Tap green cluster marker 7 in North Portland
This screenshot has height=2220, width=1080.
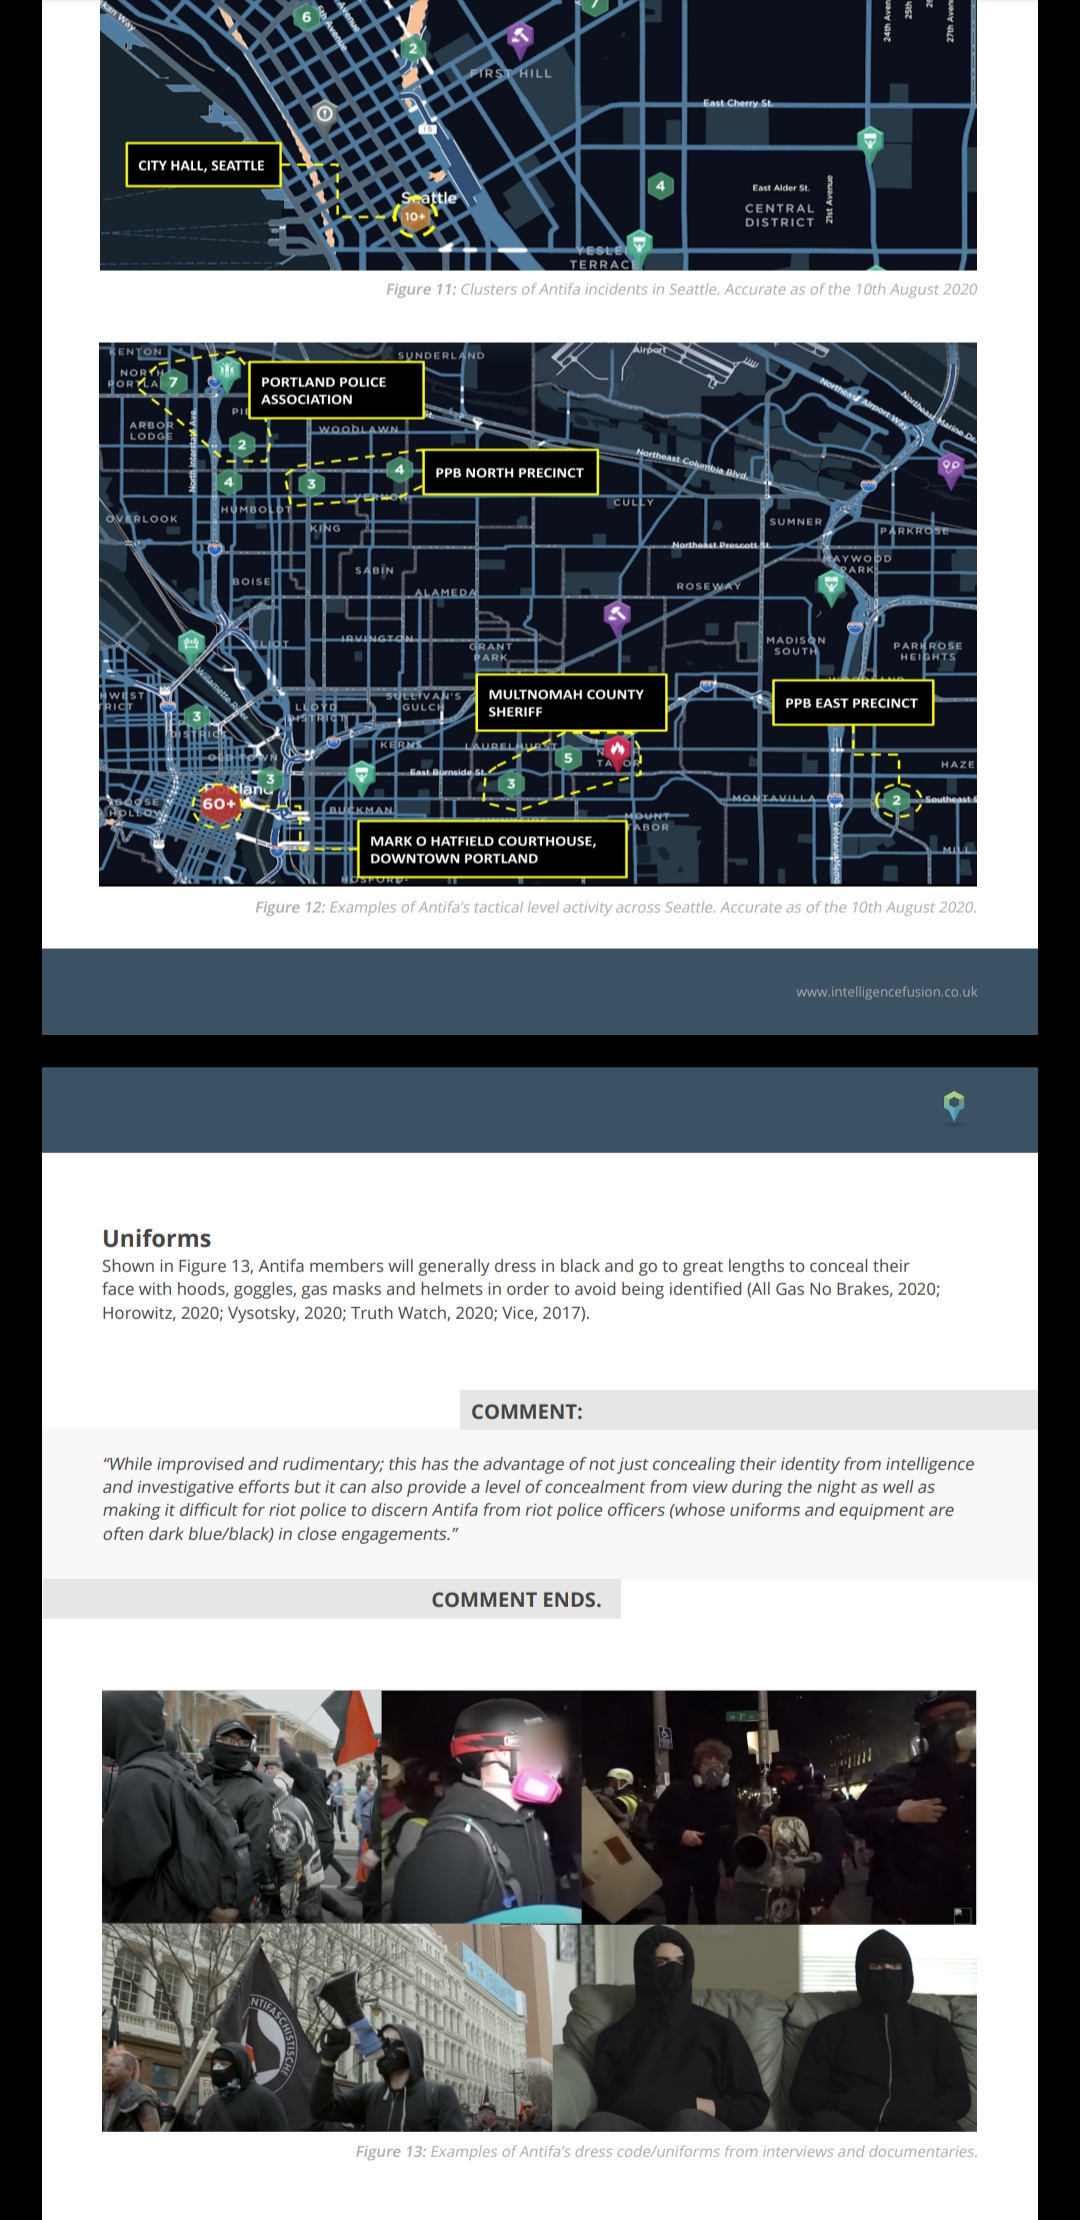pyautogui.click(x=174, y=382)
